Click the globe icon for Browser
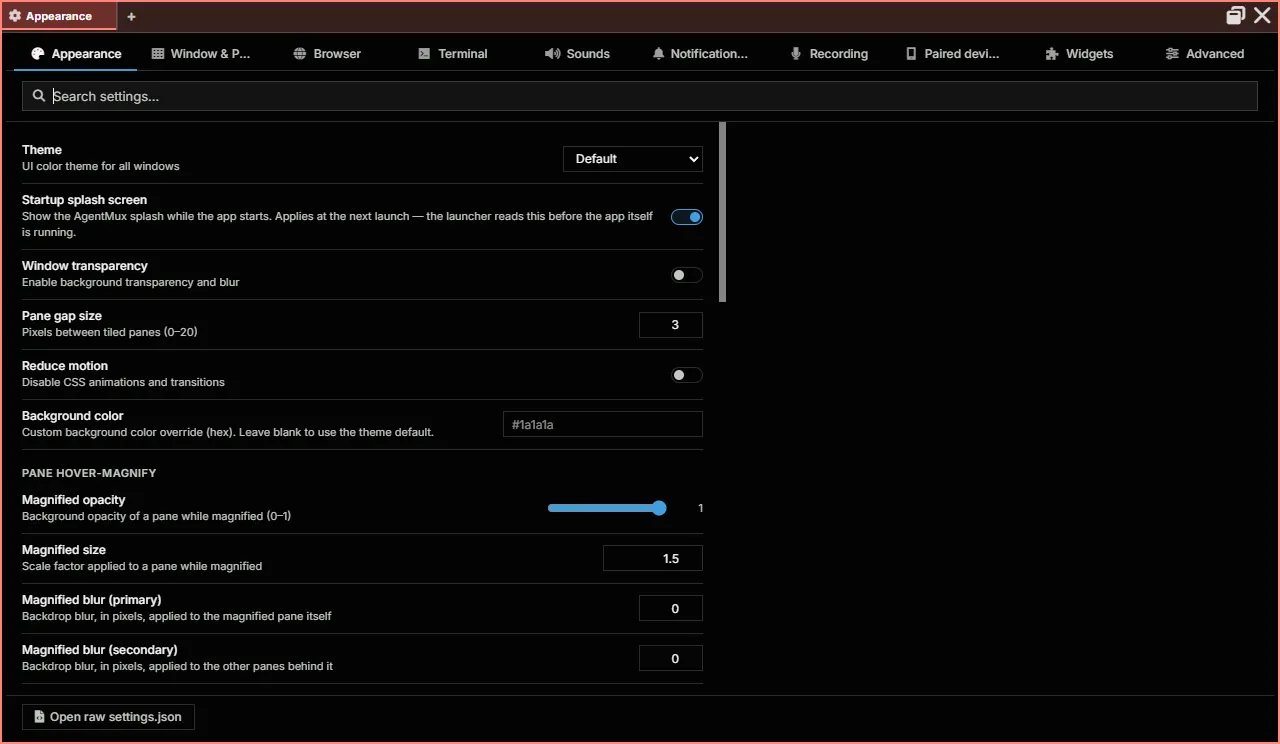 coord(300,54)
